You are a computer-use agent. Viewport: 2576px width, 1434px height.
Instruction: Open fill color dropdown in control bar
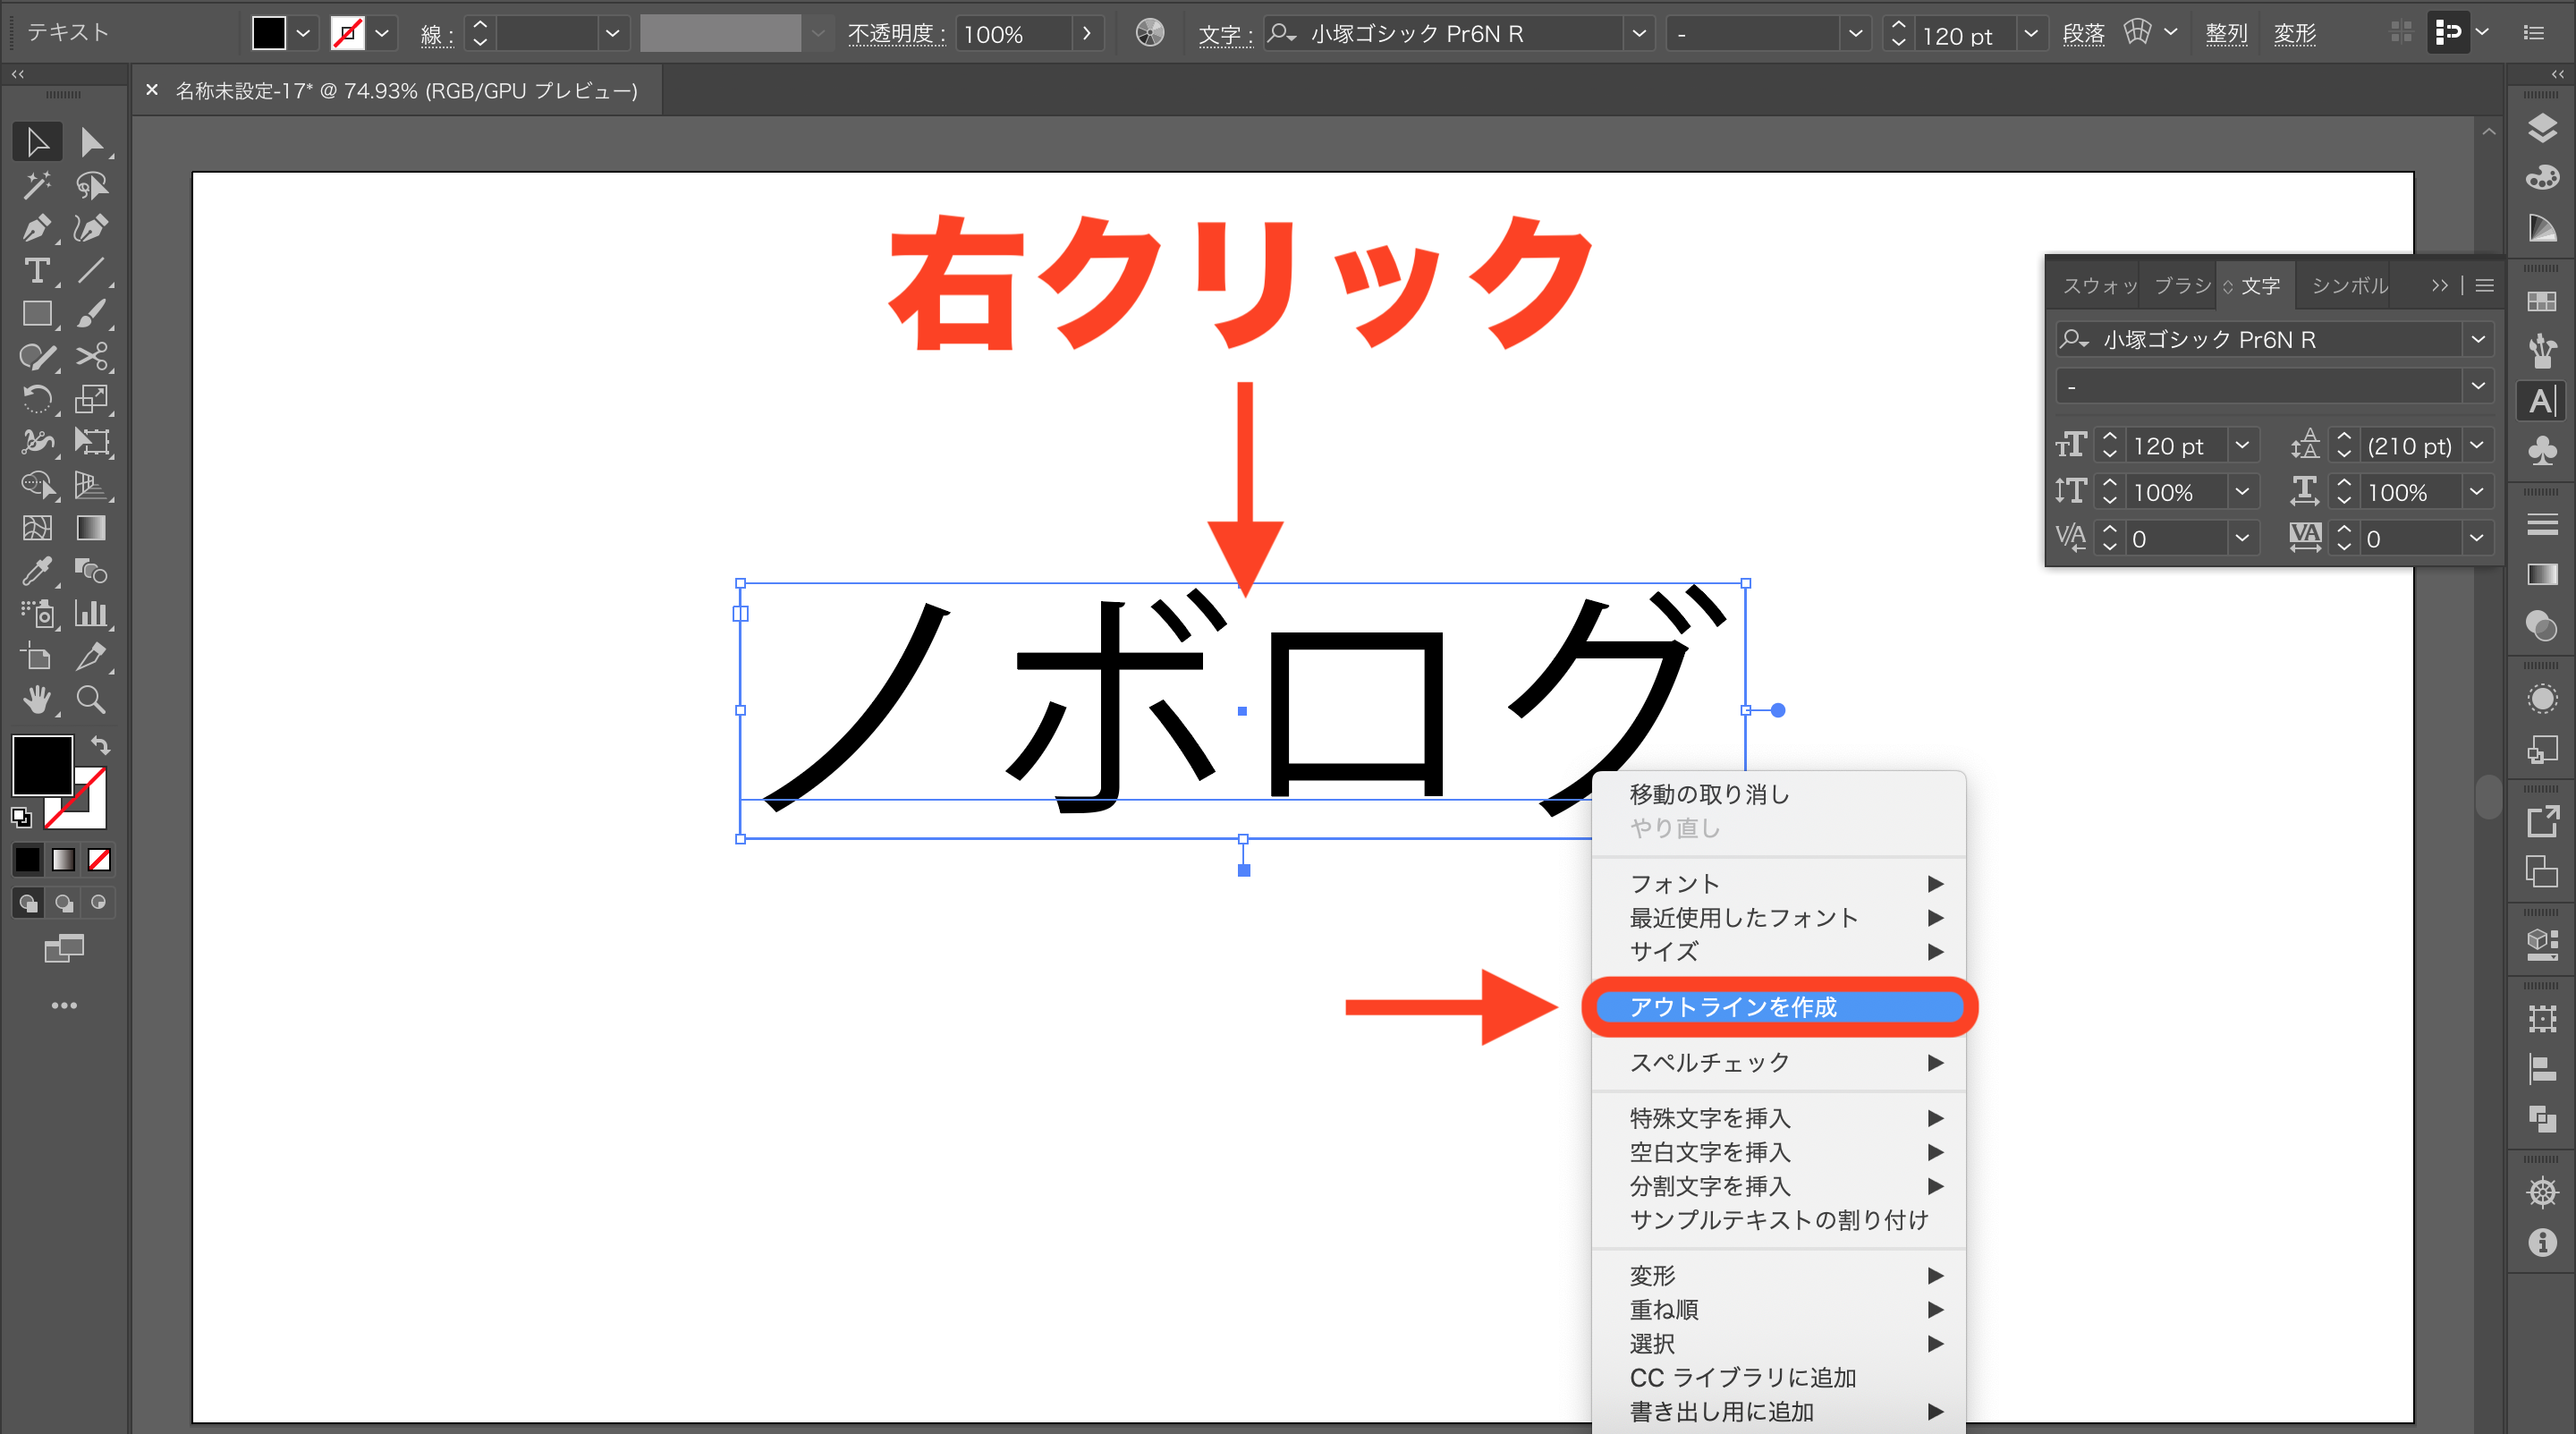(x=303, y=33)
